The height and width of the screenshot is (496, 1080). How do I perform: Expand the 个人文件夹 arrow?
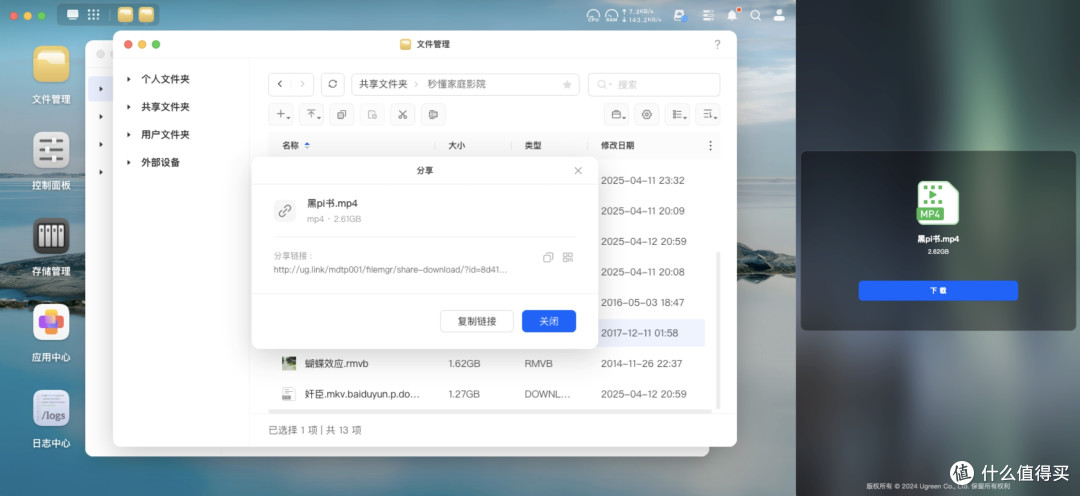(129, 79)
